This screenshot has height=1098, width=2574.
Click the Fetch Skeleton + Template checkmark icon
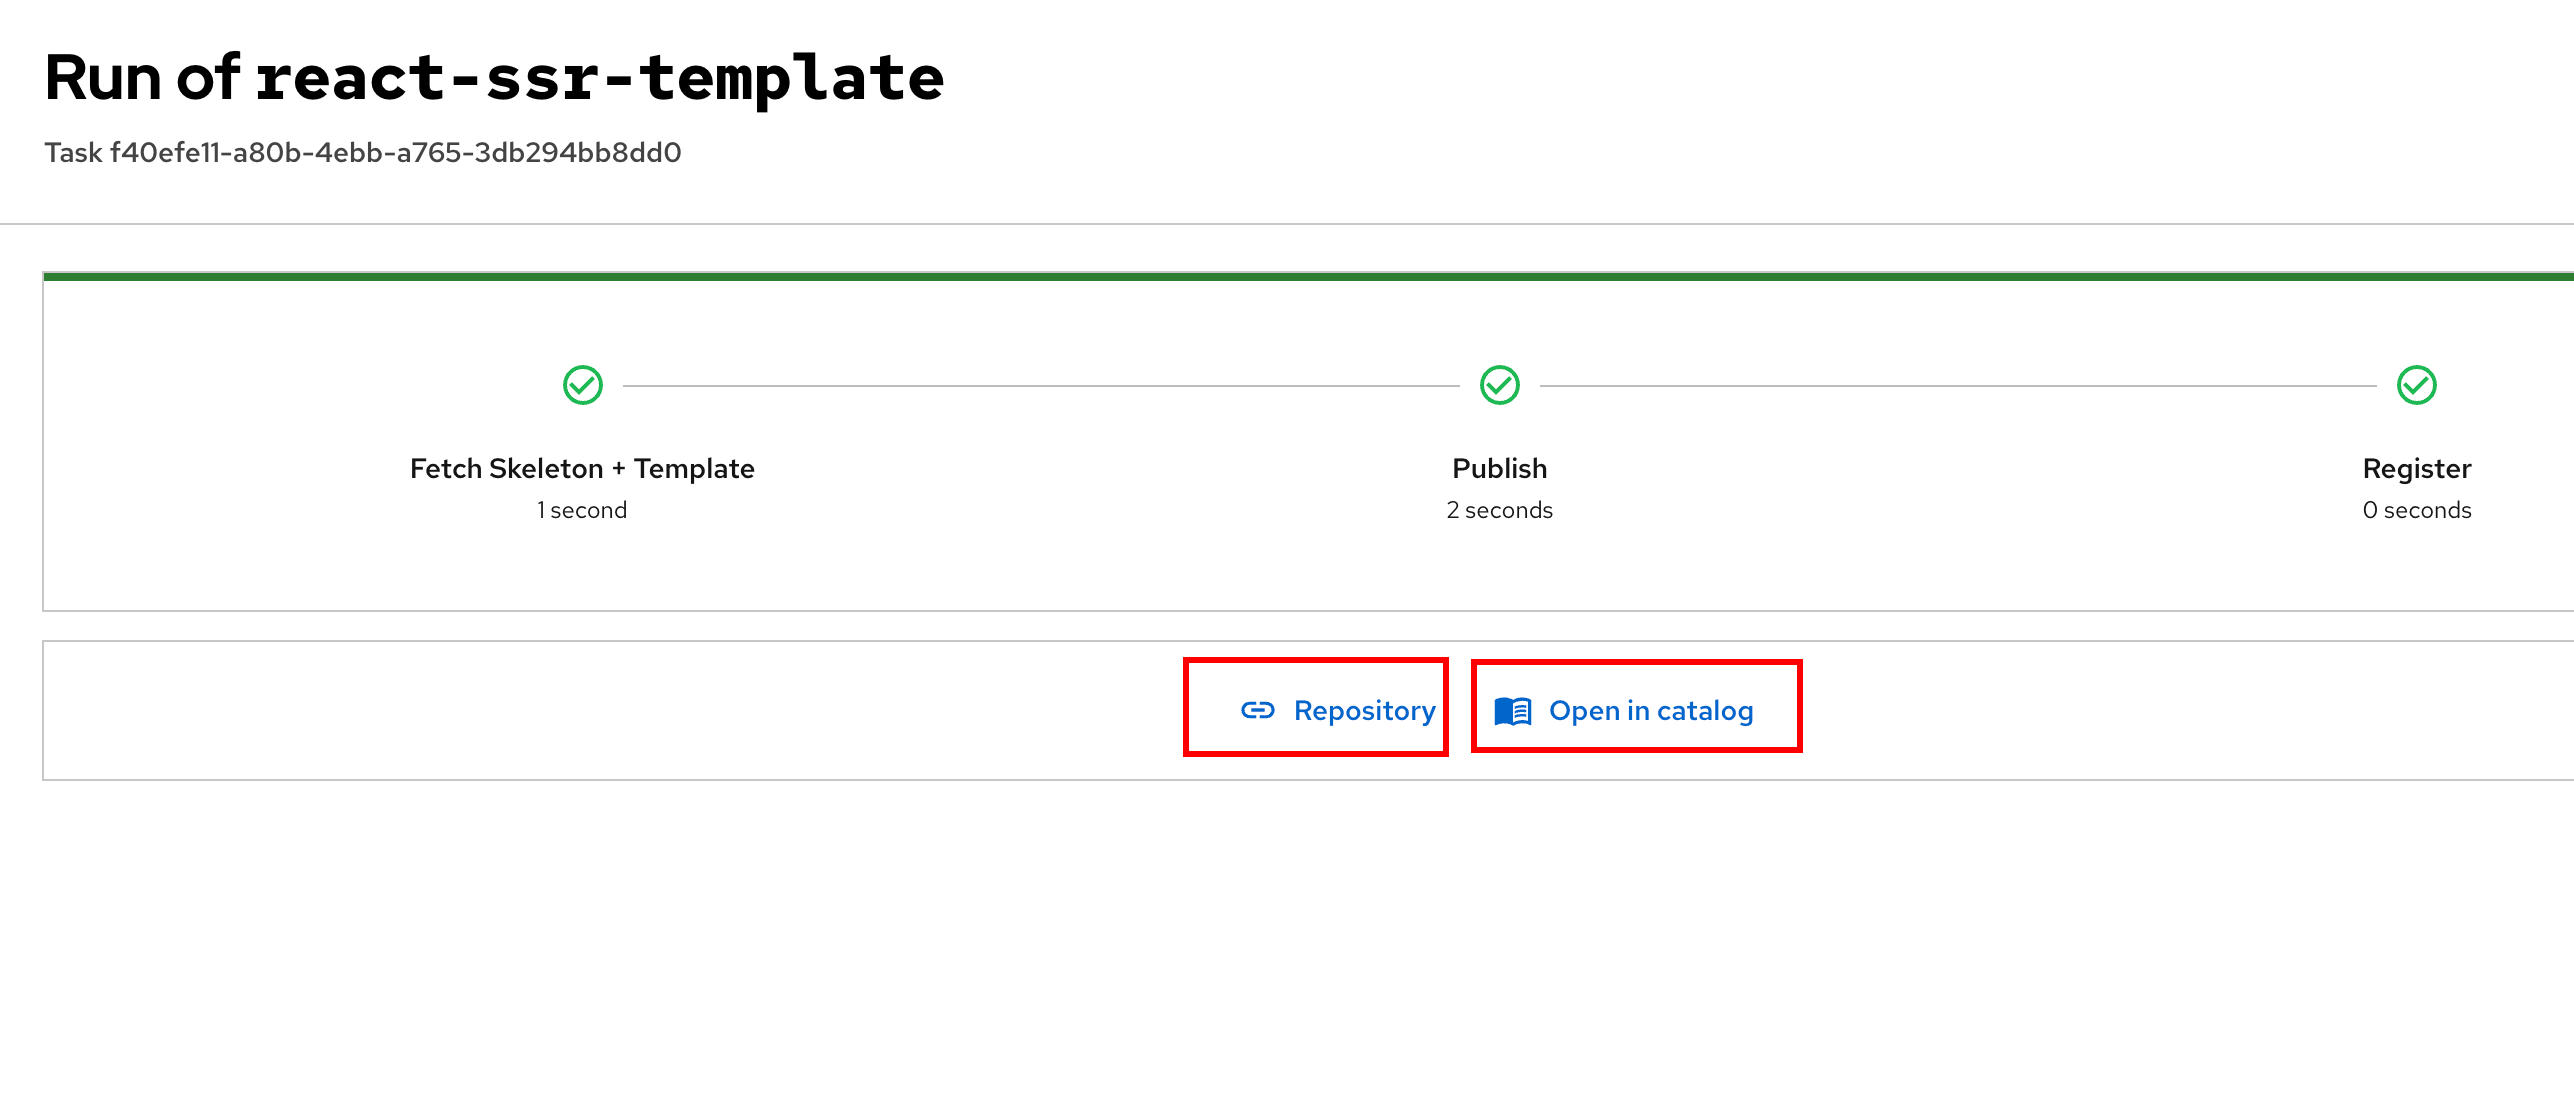click(582, 385)
